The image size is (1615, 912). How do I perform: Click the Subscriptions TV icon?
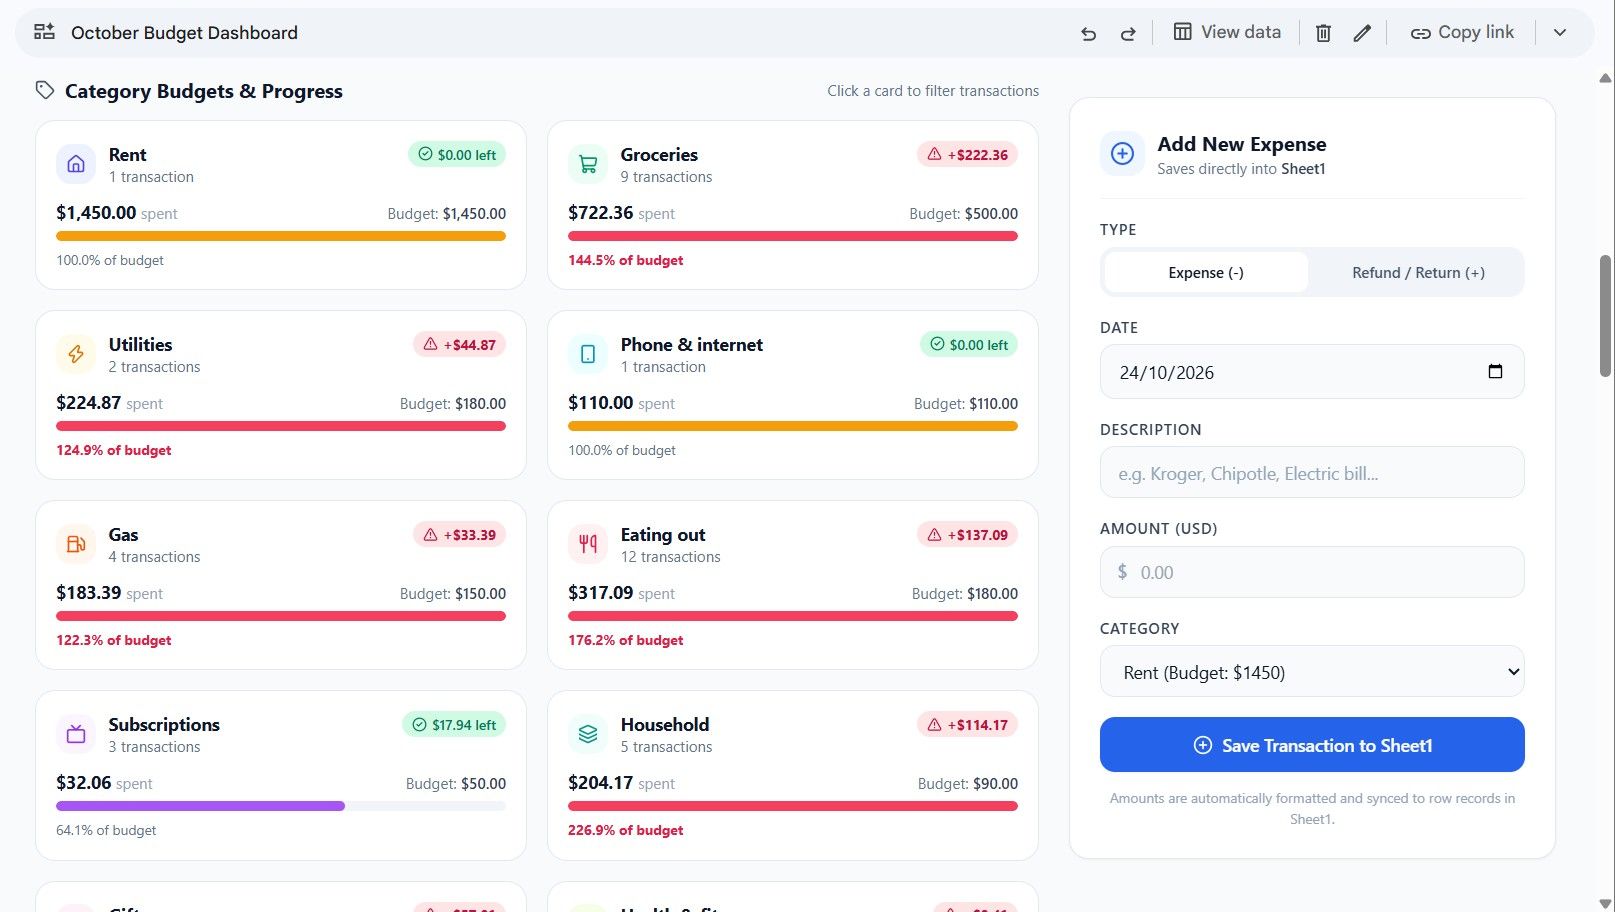coord(76,734)
